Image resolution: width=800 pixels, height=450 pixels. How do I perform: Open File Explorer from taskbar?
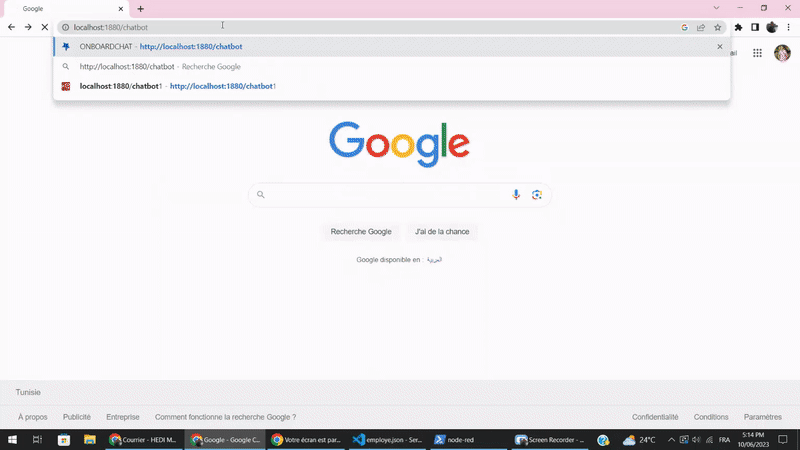pyautogui.click(x=90, y=439)
